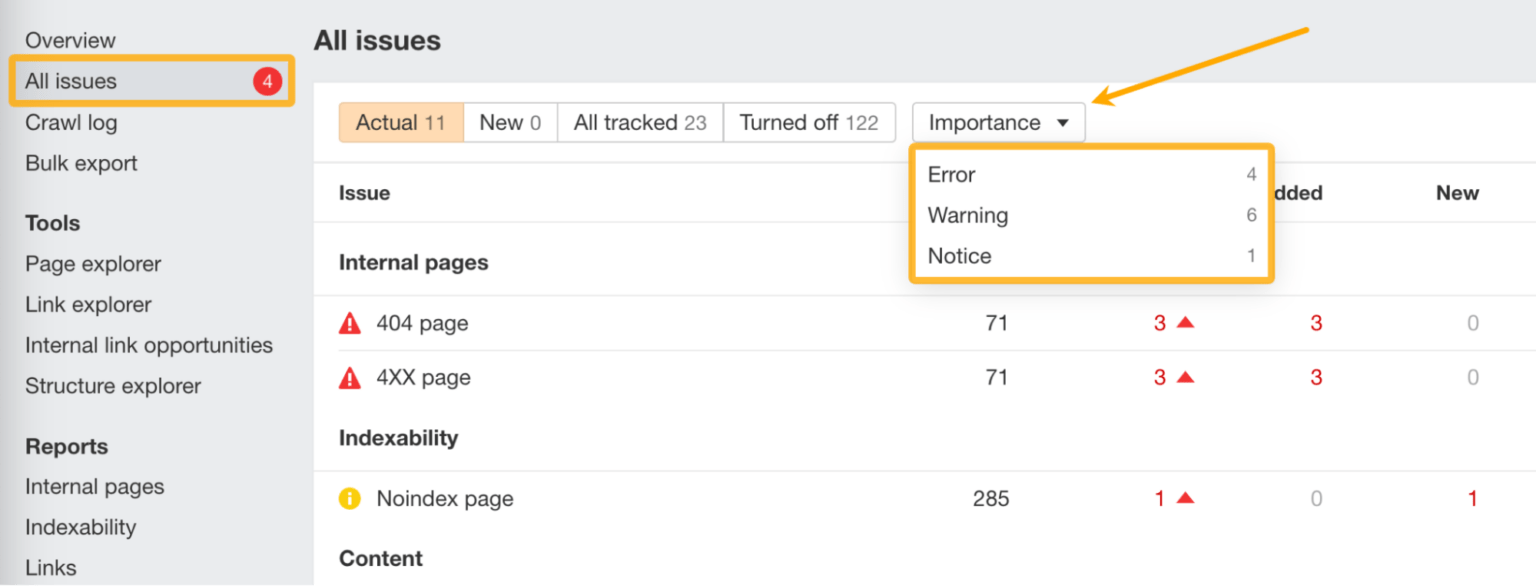Open the Indexability report
Image resolution: width=1536 pixels, height=586 pixels.
pos(80,527)
